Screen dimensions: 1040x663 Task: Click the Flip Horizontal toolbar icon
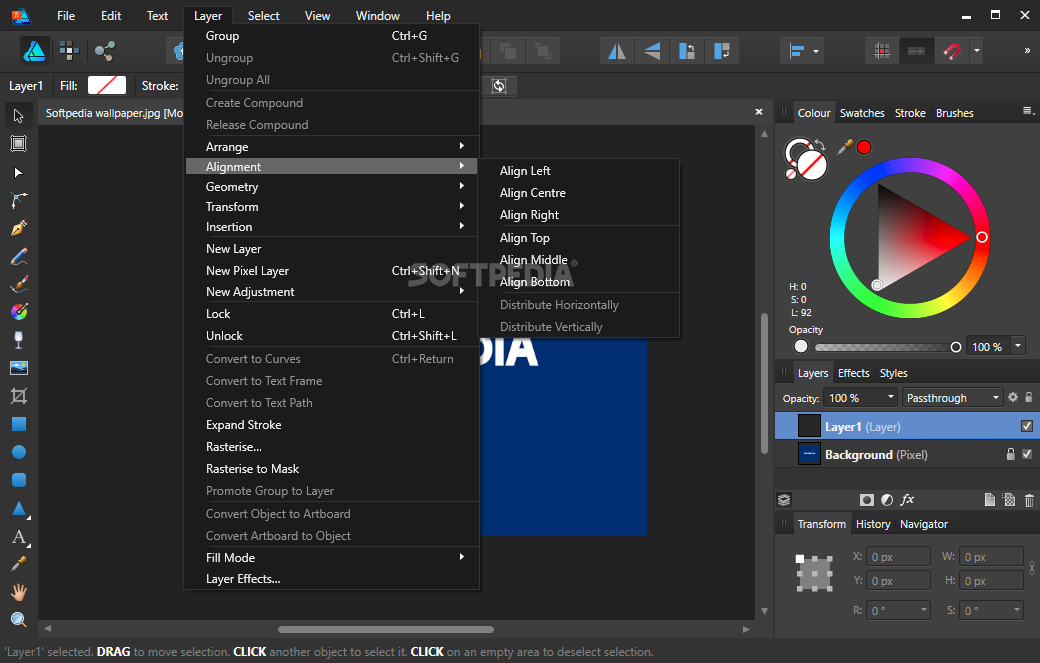pyautogui.click(x=617, y=51)
